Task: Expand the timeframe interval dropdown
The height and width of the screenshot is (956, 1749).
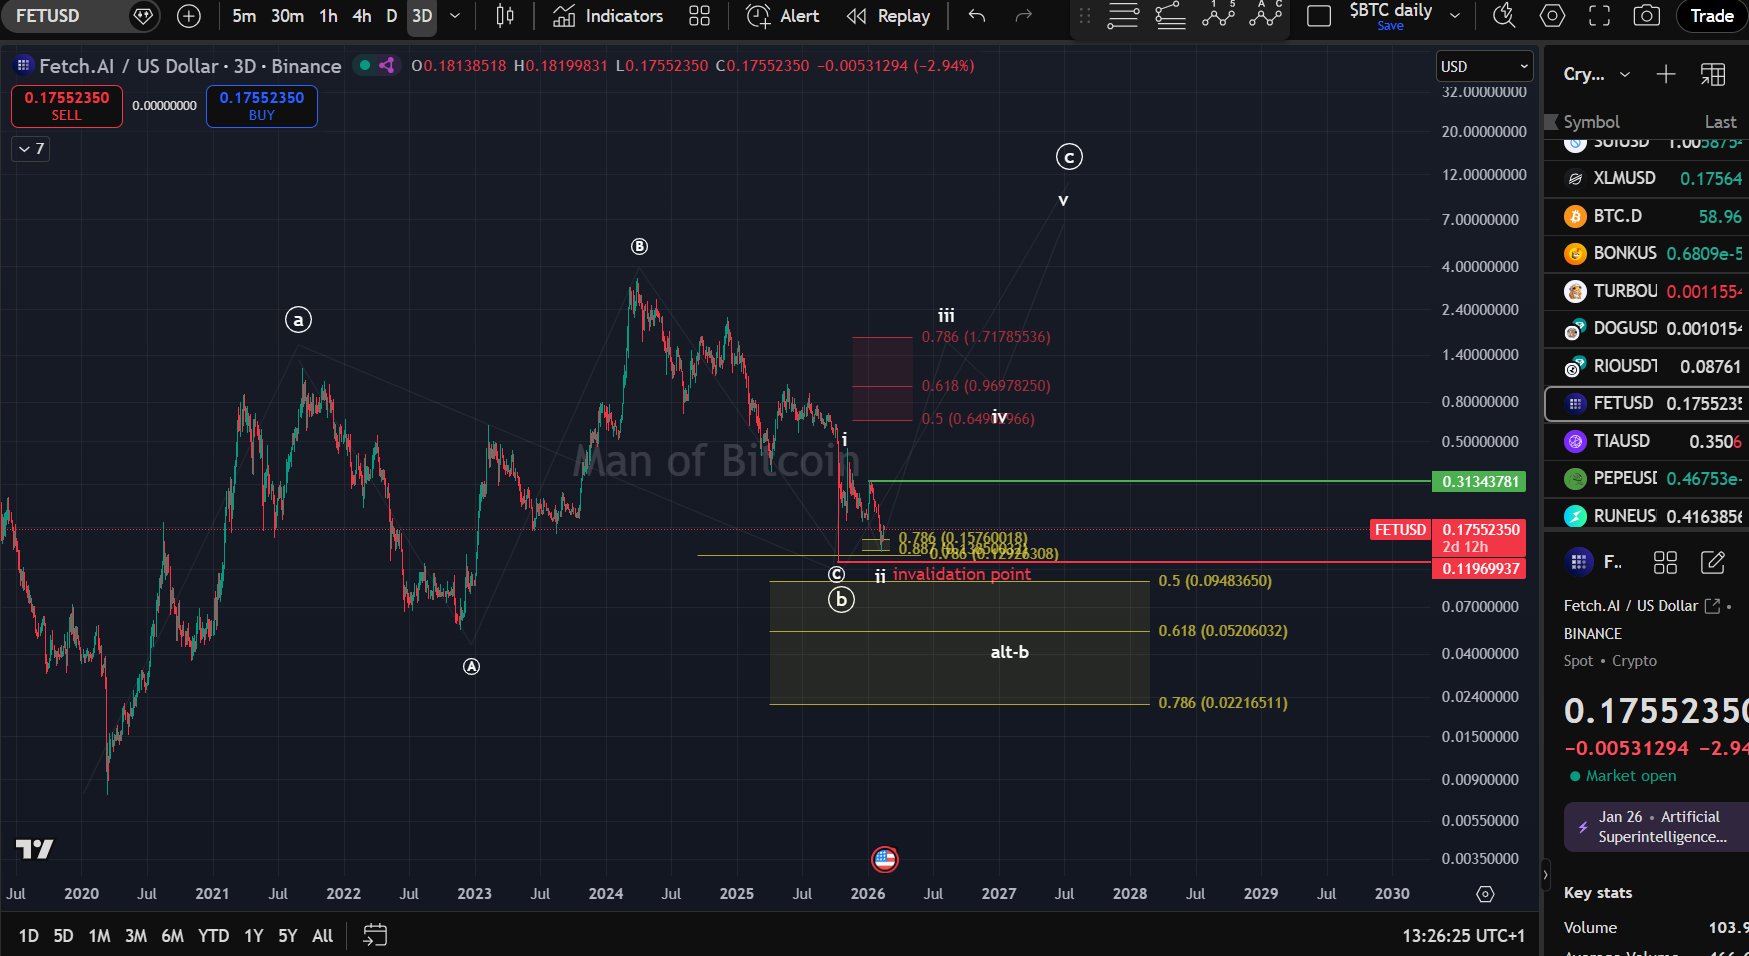Action: click(x=455, y=16)
